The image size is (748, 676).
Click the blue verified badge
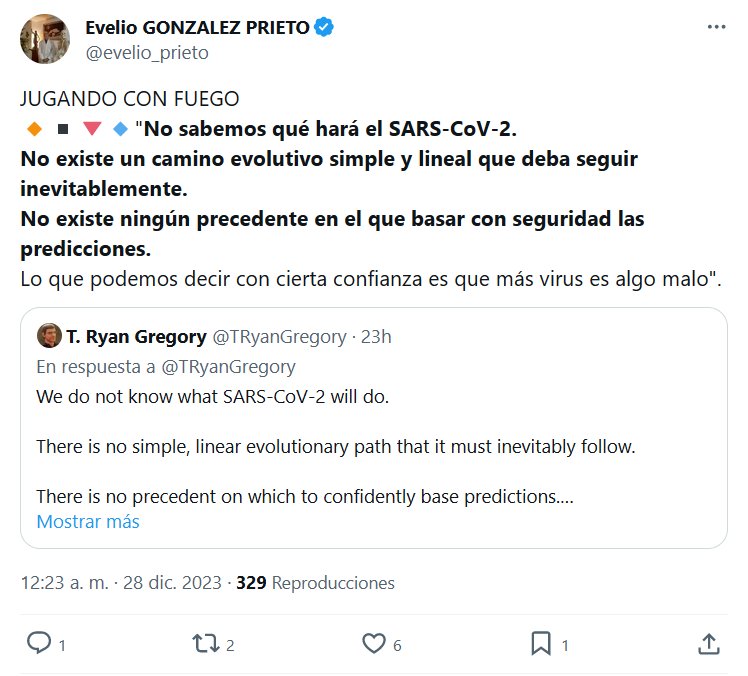pos(324,28)
